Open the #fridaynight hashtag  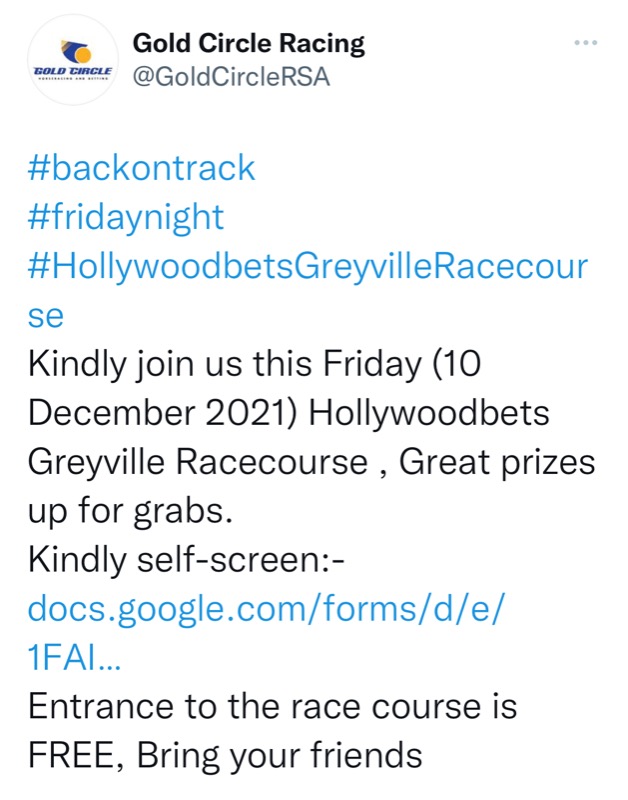(x=126, y=216)
